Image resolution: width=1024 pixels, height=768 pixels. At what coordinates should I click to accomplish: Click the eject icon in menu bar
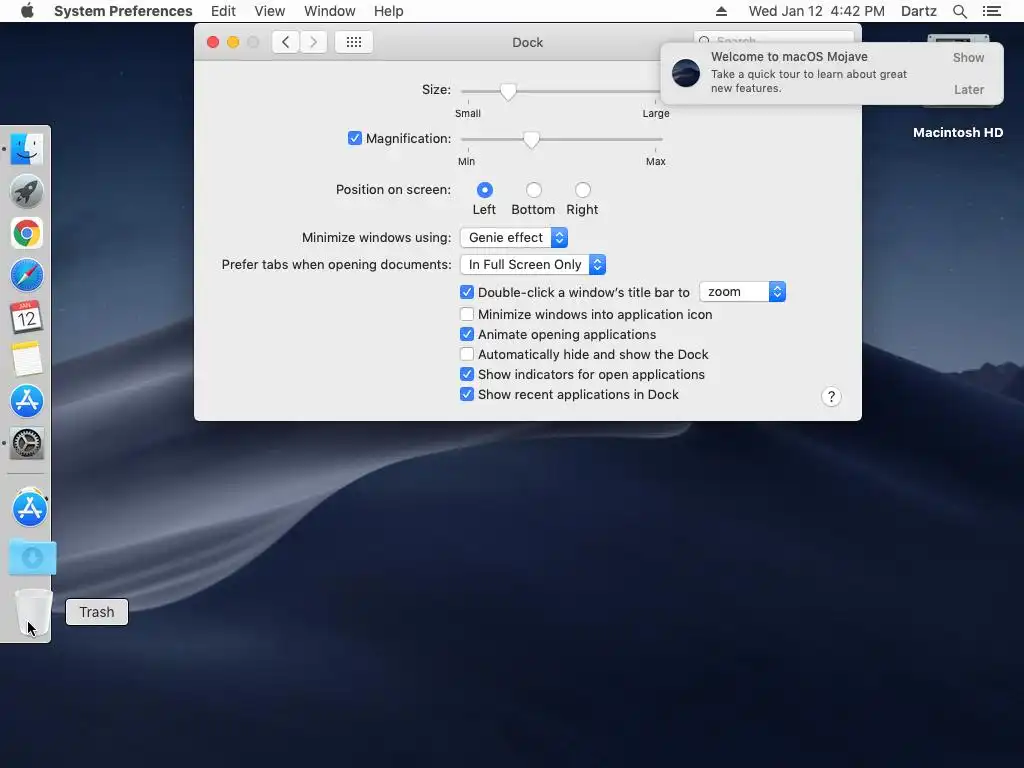[721, 11]
